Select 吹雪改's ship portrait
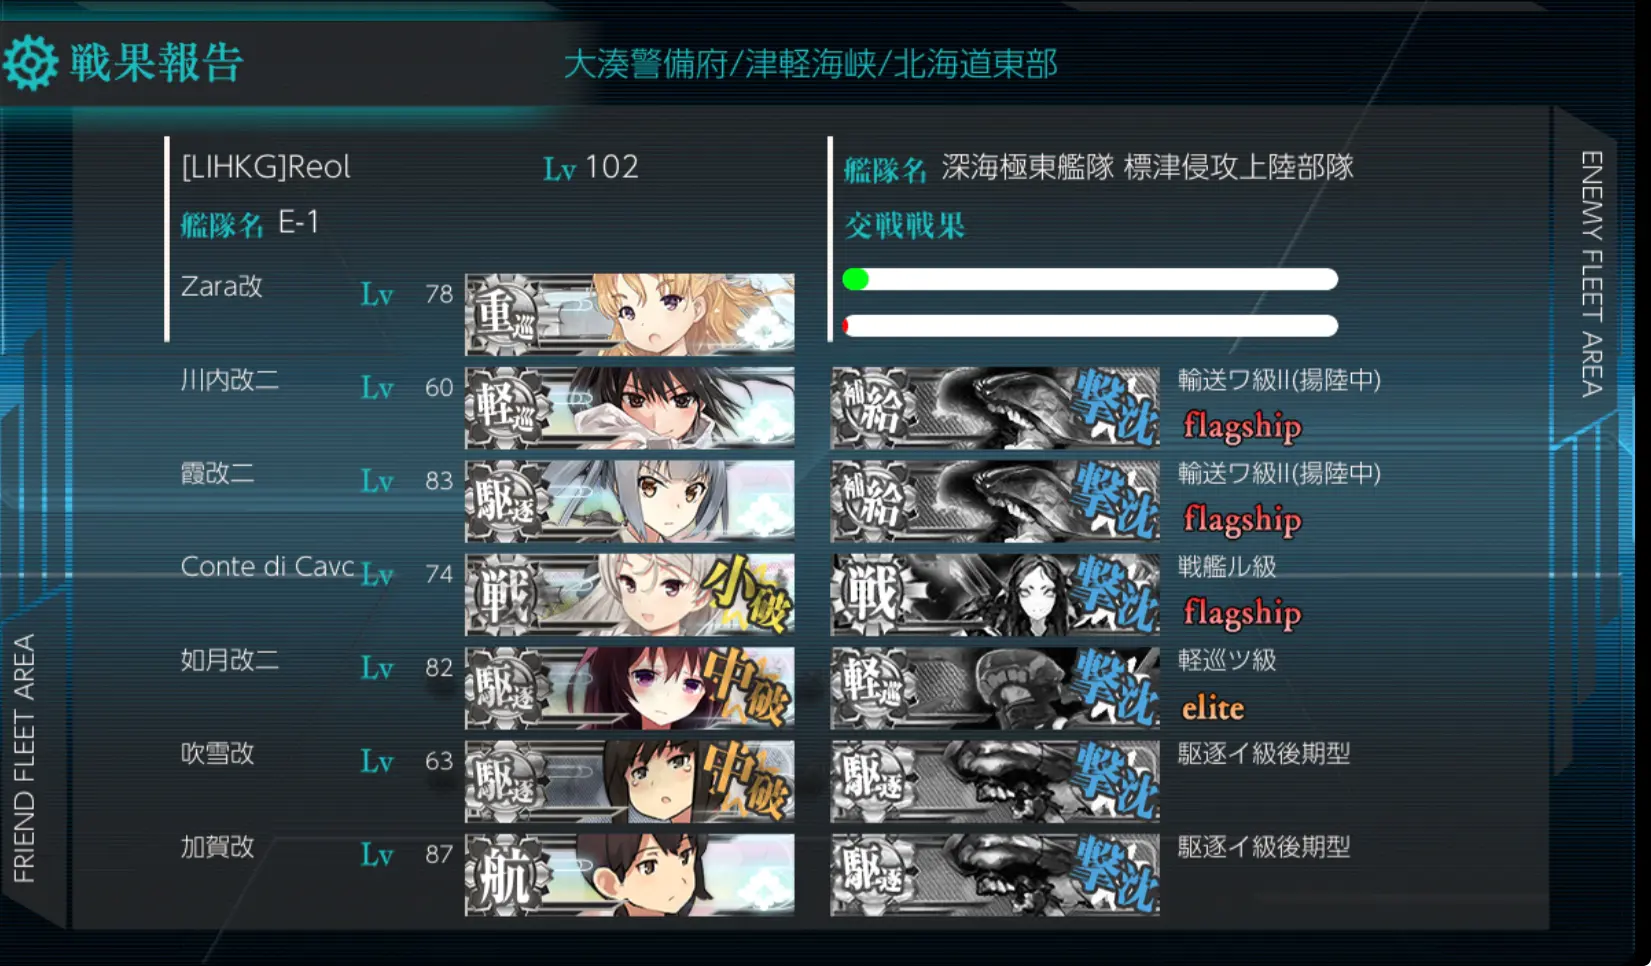Image resolution: width=1651 pixels, height=966 pixels. (630, 781)
